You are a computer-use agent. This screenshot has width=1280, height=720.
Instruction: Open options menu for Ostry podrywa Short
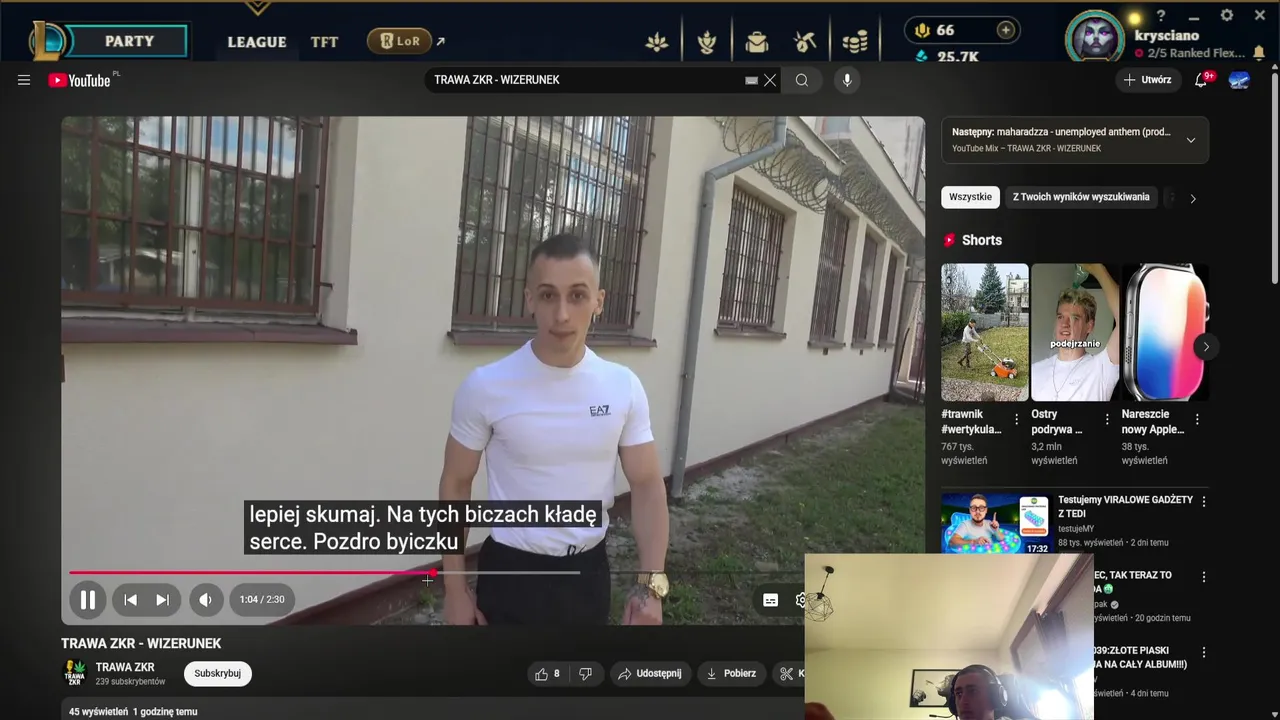click(1107, 419)
